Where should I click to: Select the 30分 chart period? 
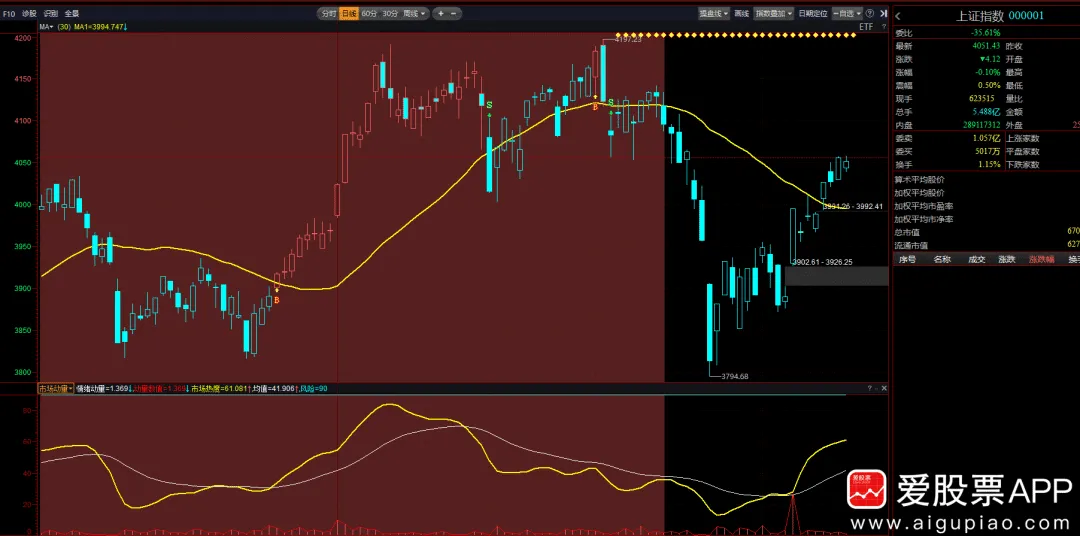pyautogui.click(x=390, y=13)
